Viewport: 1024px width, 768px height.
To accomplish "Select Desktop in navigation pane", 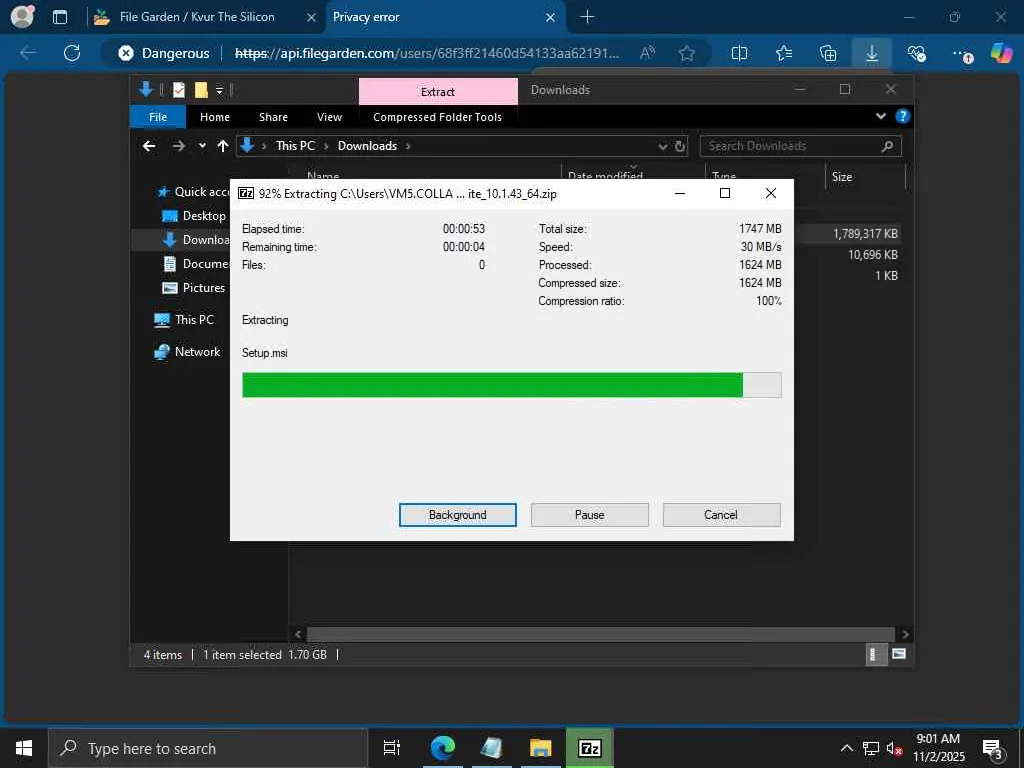I will click(x=194, y=216).
